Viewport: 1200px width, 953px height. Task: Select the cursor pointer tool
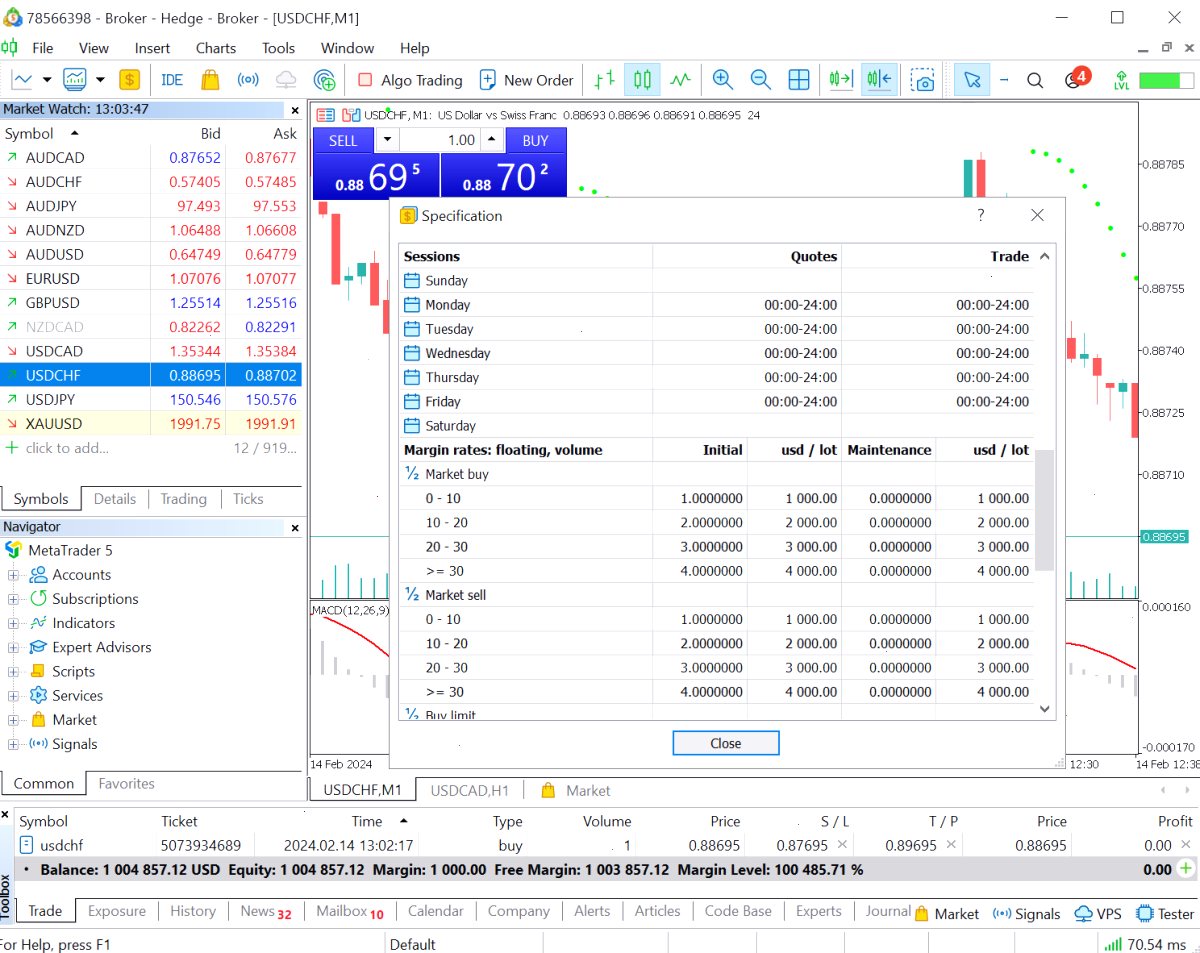point(972,80)
